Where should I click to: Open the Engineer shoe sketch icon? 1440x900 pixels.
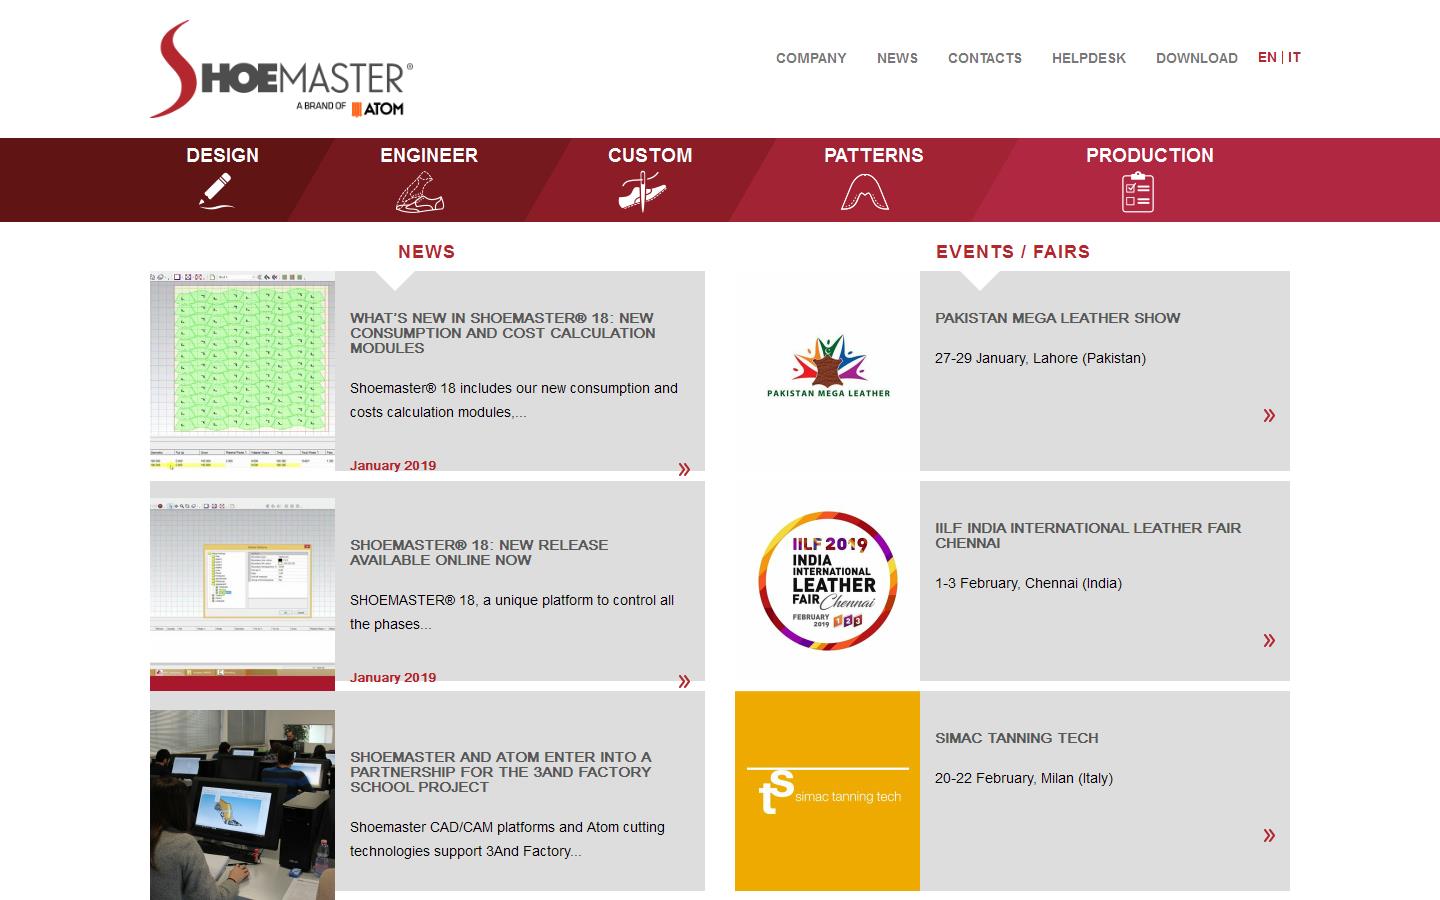(x=421, y=192)
